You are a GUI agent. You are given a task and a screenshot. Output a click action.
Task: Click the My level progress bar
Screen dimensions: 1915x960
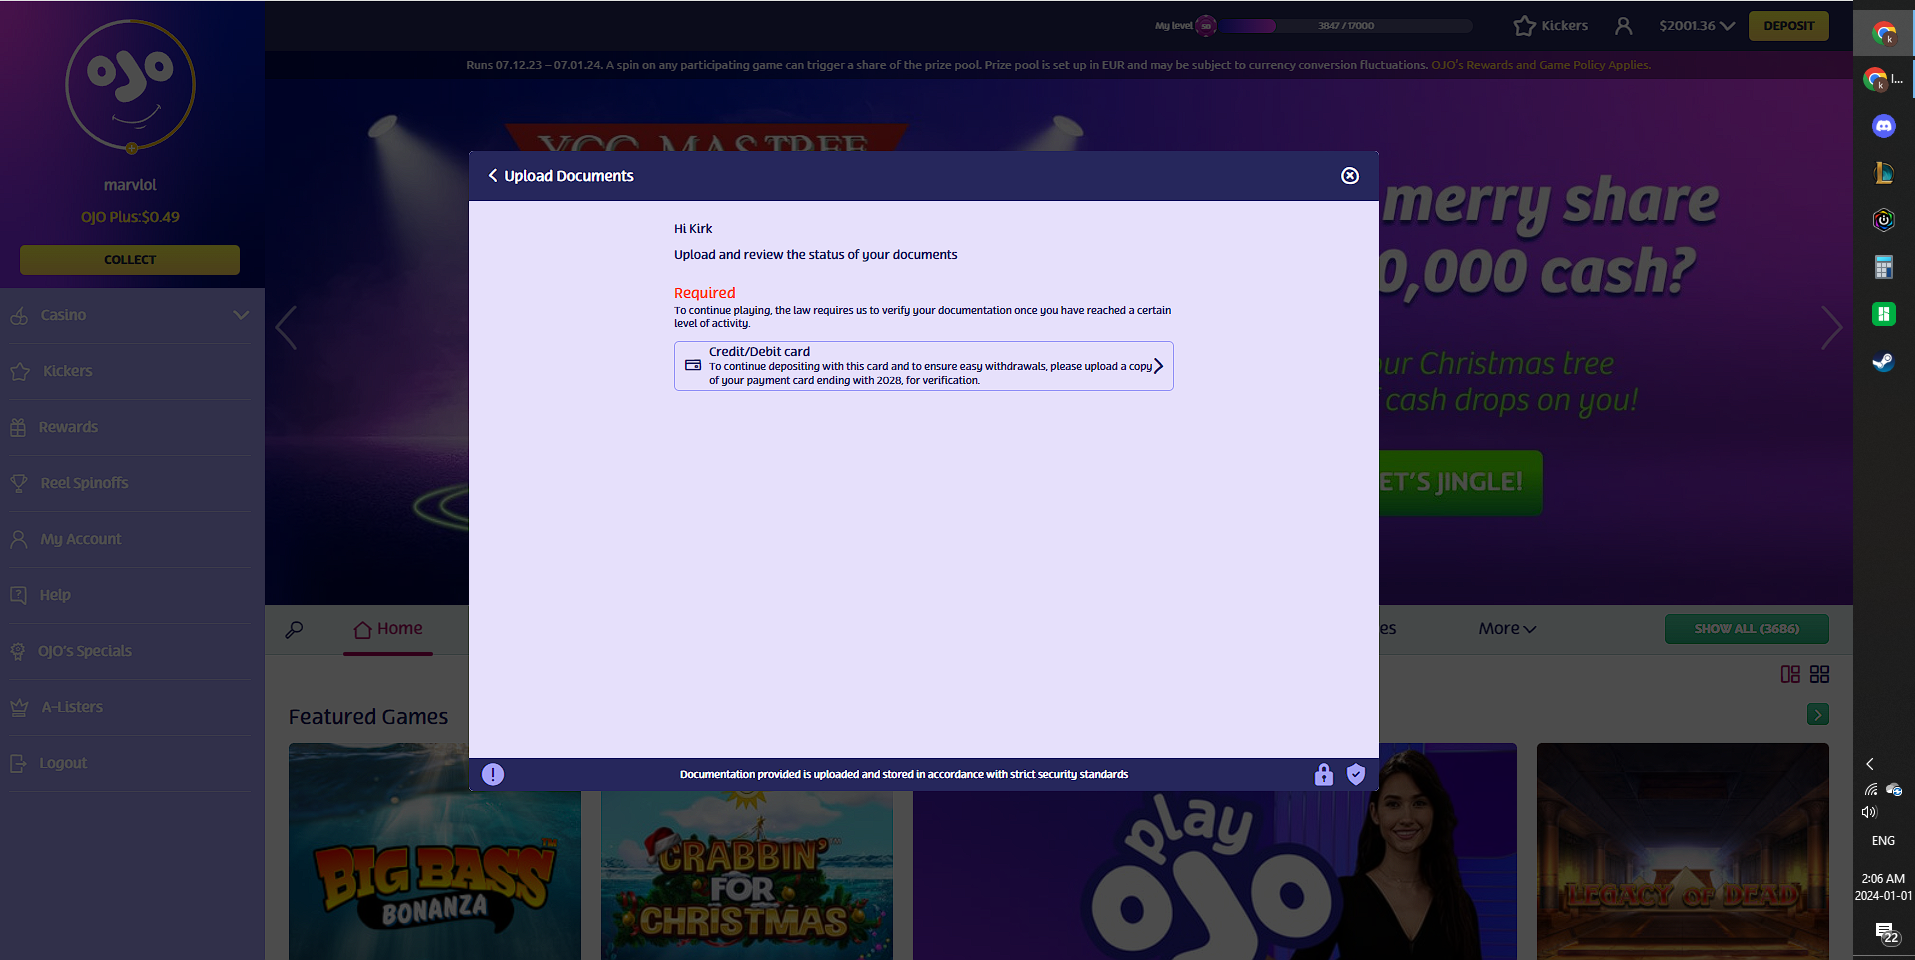[x=1345, y=26]
